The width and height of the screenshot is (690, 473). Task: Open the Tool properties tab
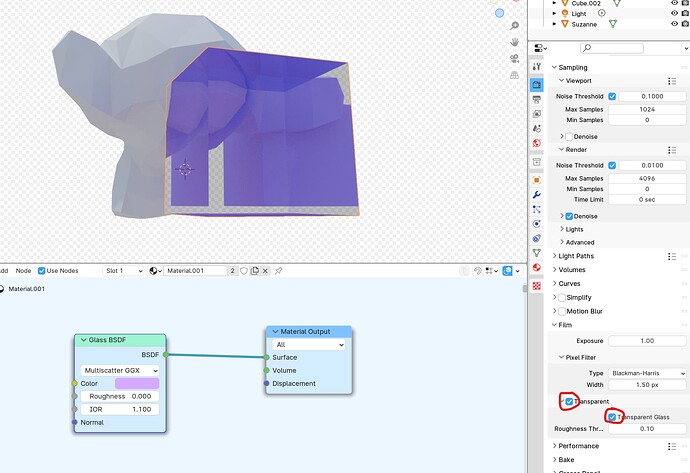coord(536,66)
